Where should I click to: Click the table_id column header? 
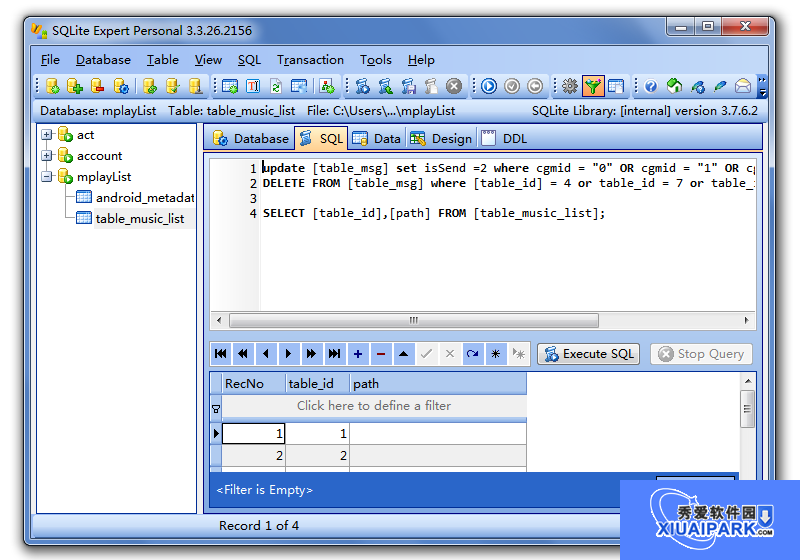317,384
